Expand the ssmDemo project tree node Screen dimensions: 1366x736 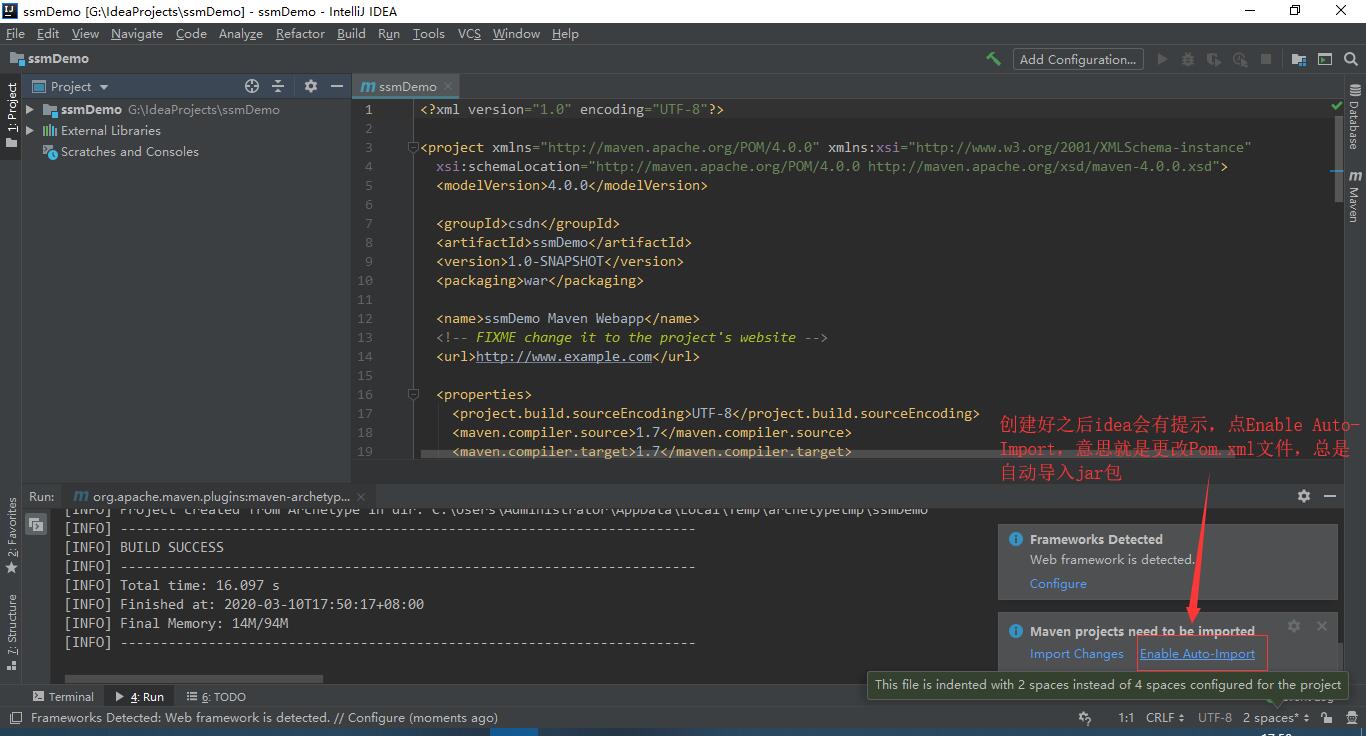click(x=30, y=109)
